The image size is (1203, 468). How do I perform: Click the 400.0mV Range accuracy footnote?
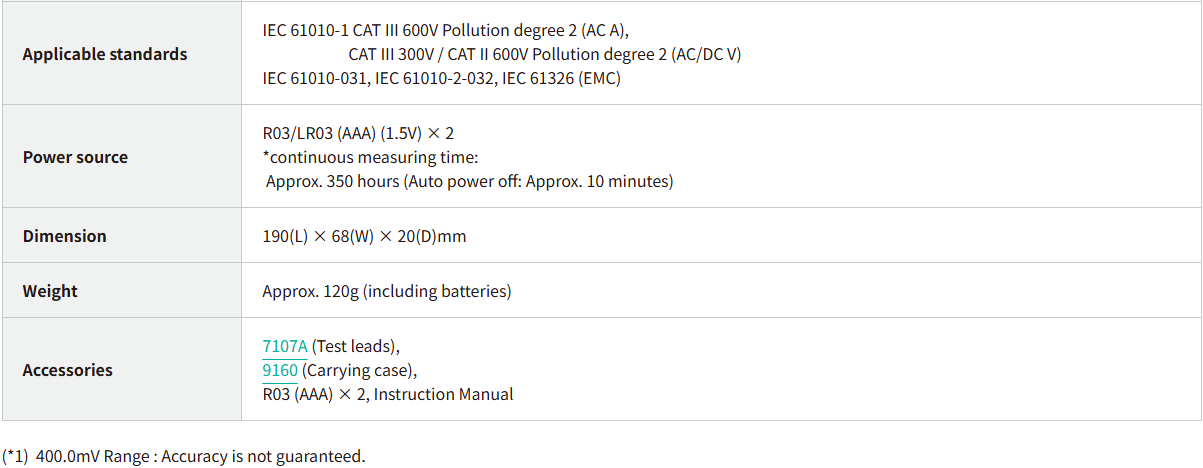tap(200, 456)
